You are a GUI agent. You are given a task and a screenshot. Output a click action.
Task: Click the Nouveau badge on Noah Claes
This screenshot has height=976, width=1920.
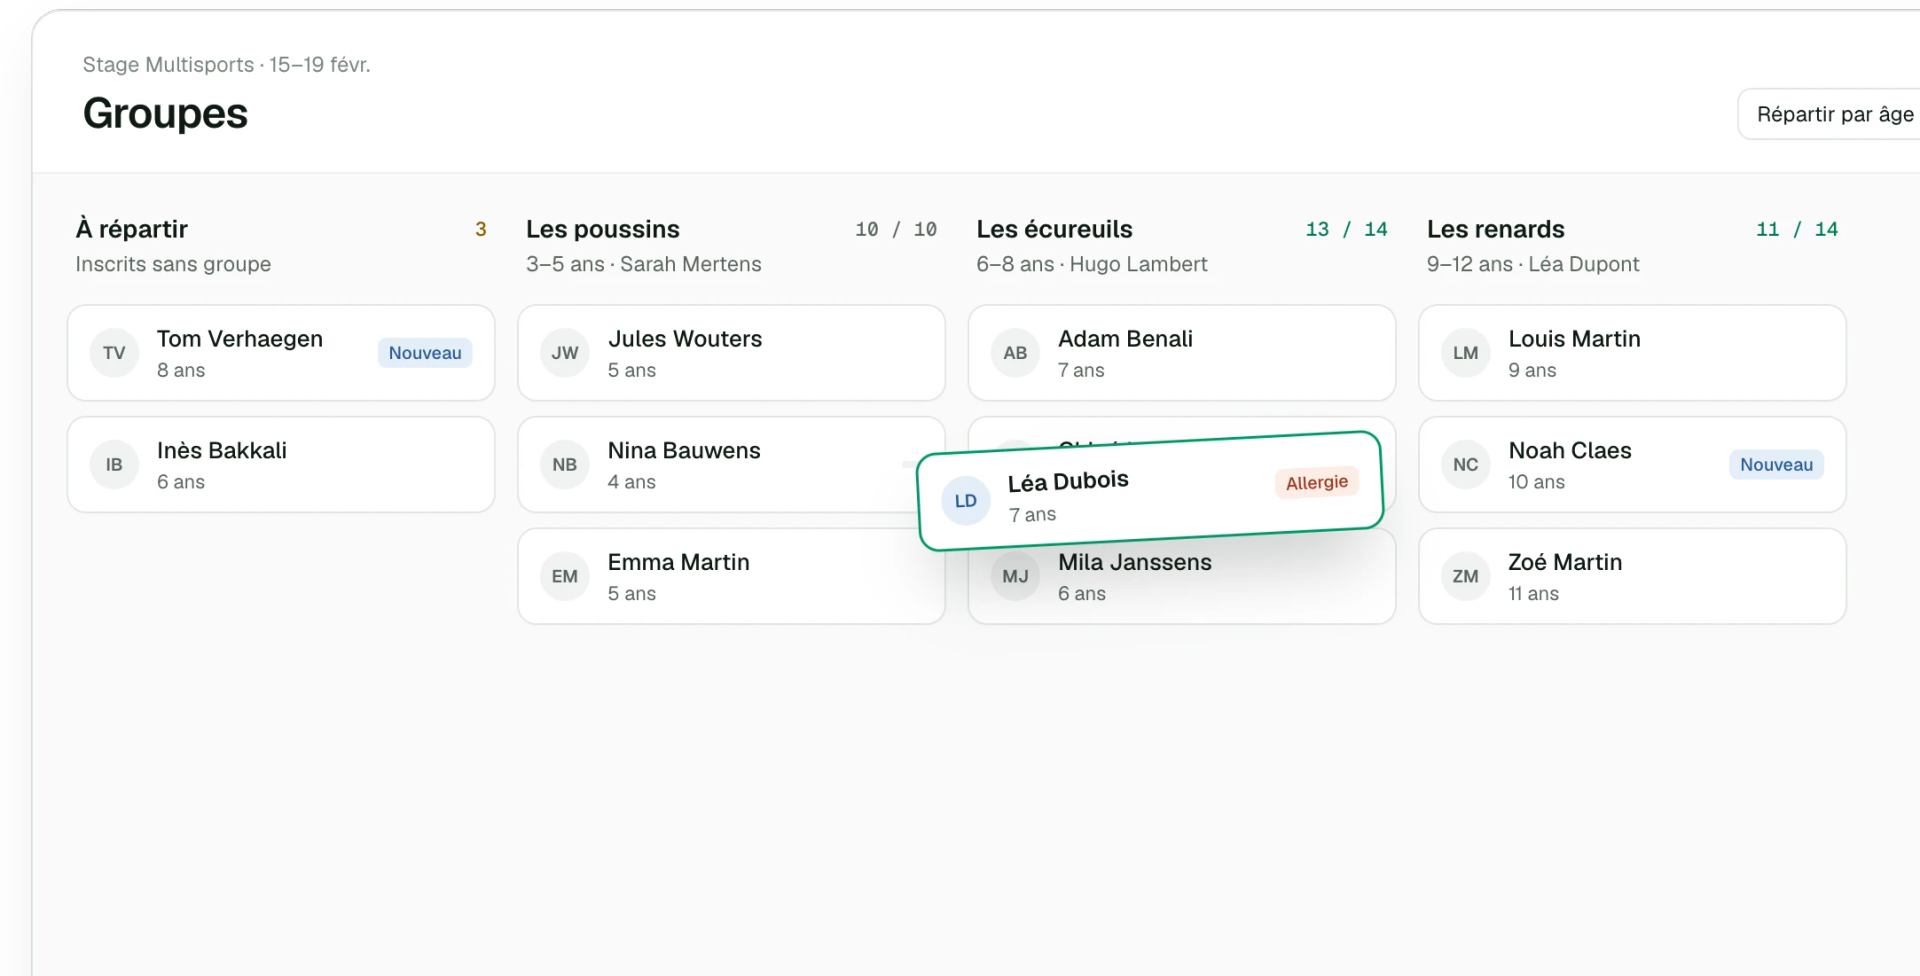pos(1776,465)
